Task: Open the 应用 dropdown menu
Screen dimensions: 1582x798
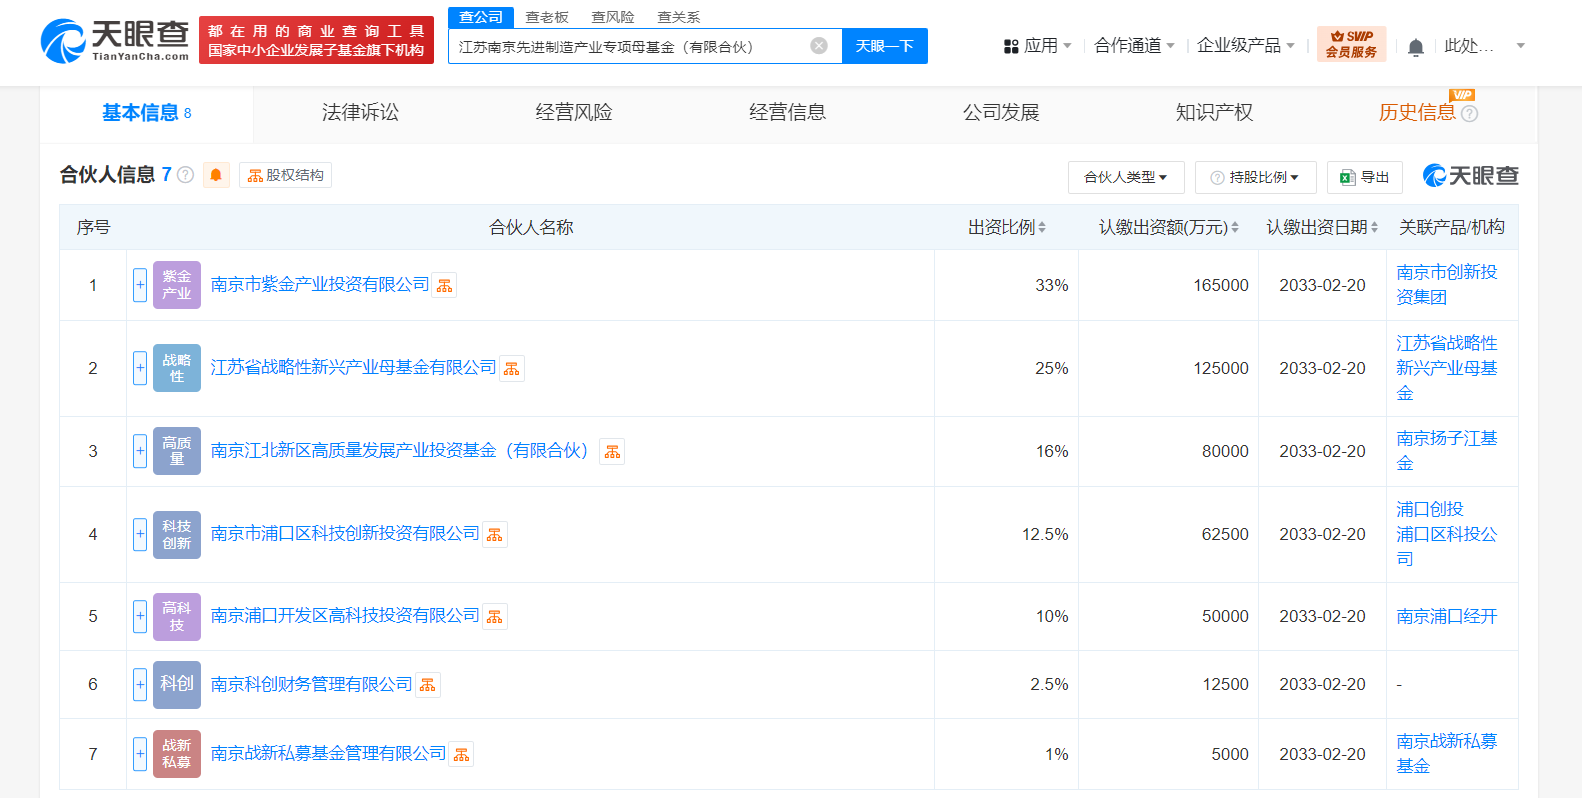Action: click(x=1037, y=46)
